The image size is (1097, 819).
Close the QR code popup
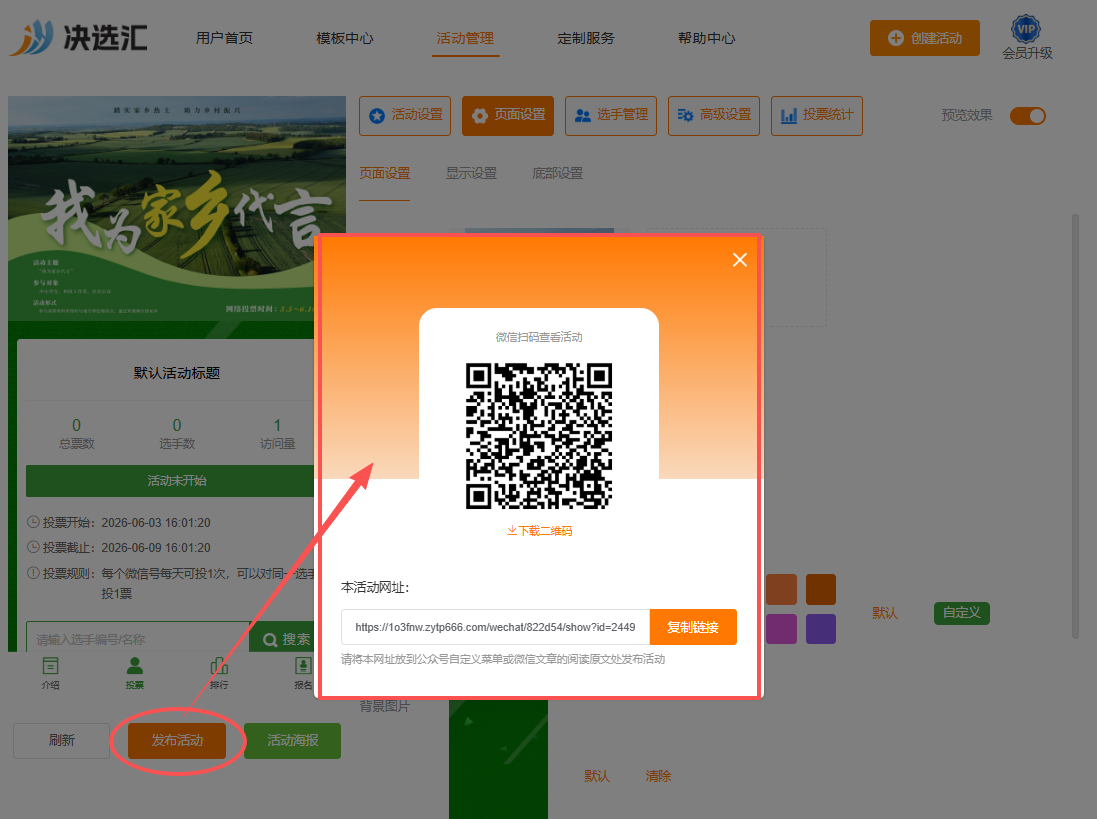click(739, 260)
